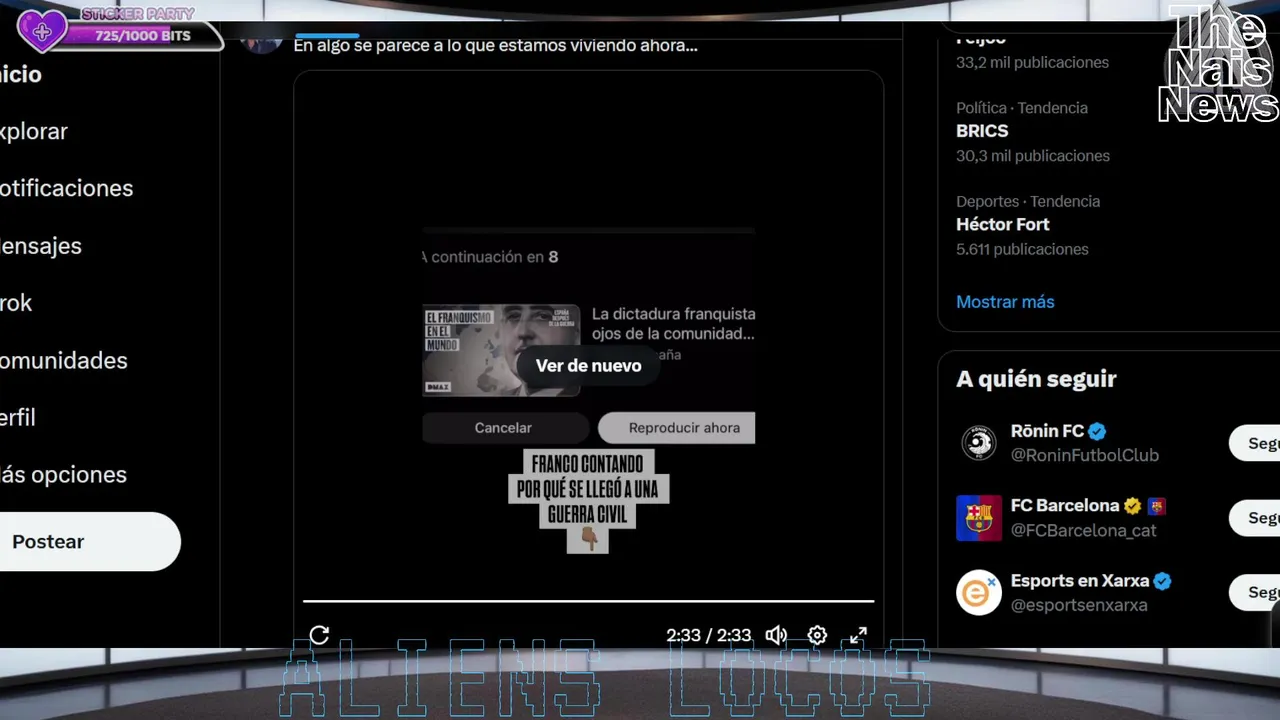Open the Héctor Fort trending topic
The height and width of the screenshot is (720, 1280).
click(x=1003, y=224)
